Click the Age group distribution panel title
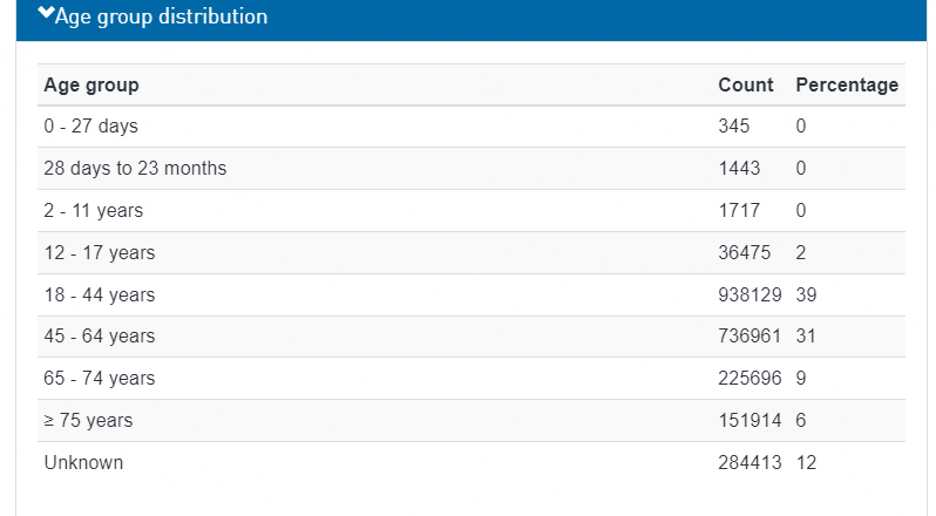 pyautogui.click(x=161, y=17)
